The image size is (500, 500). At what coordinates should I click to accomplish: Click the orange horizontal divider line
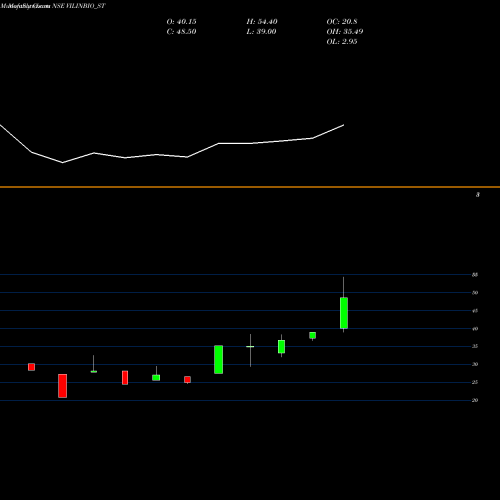click(250, 187)
